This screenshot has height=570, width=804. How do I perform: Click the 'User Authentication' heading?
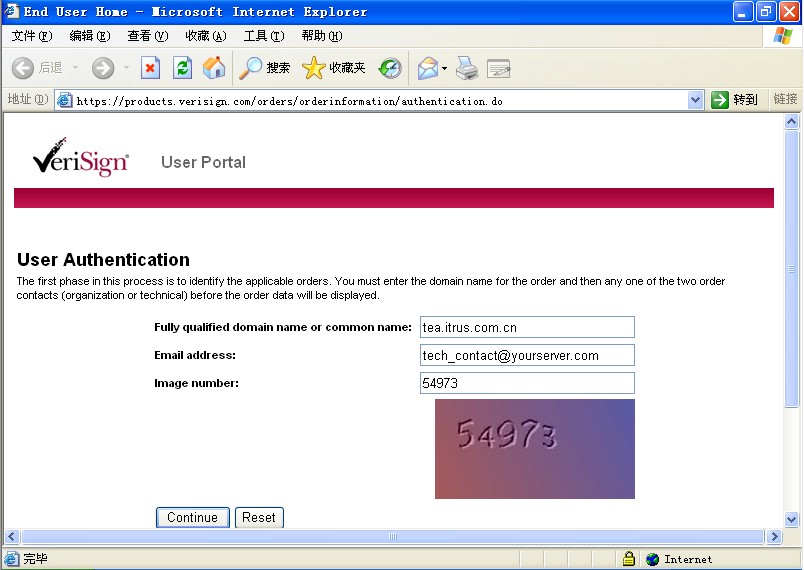click(x=103, y=260)
